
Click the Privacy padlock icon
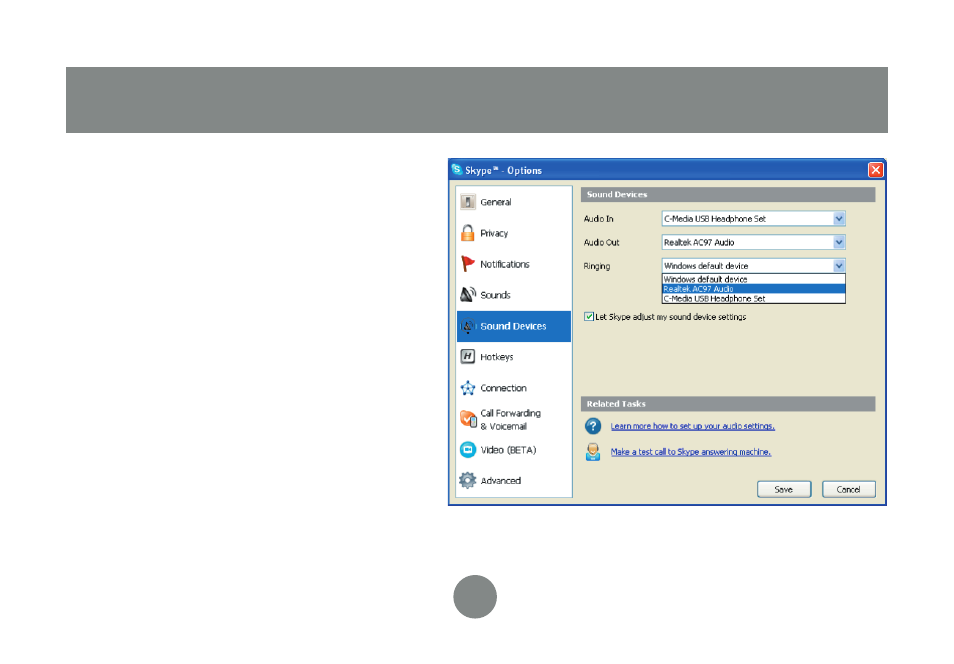click(x=467, y=233)
